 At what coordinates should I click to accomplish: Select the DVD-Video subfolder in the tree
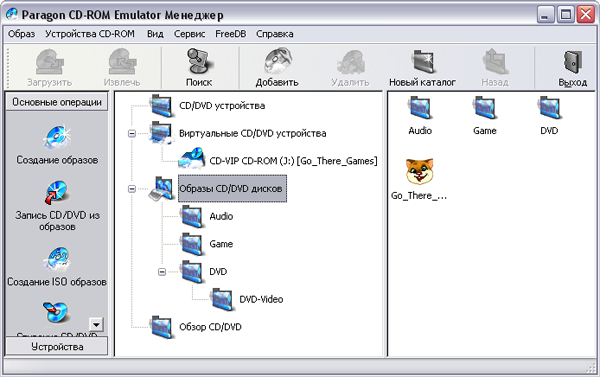261,299
